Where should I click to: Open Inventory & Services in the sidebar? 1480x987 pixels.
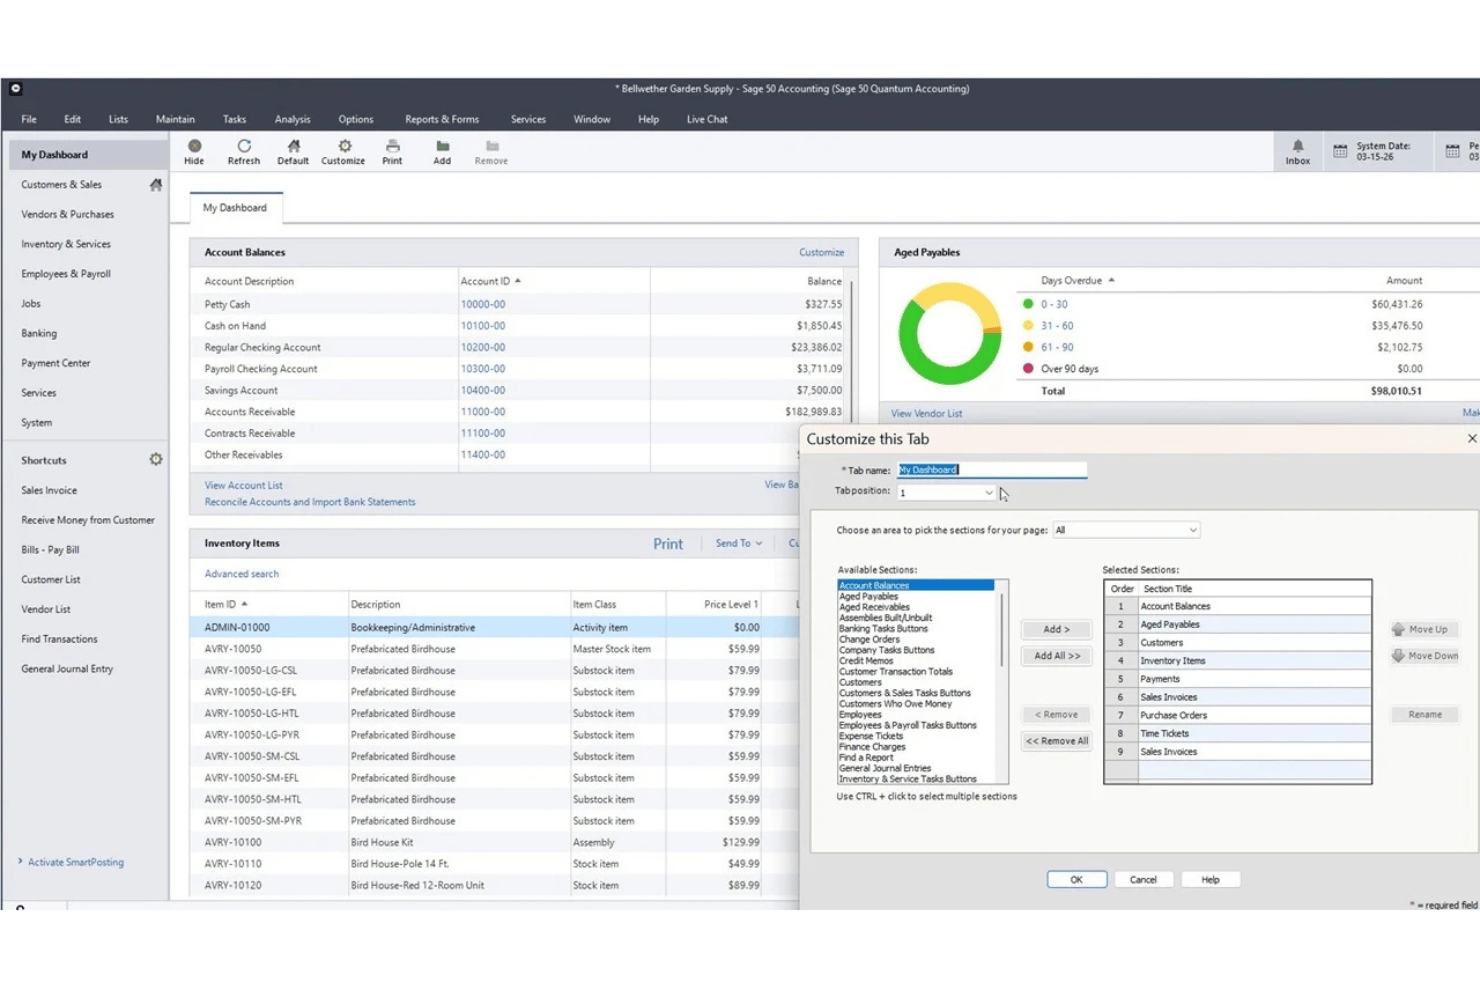tap(66, 244)
